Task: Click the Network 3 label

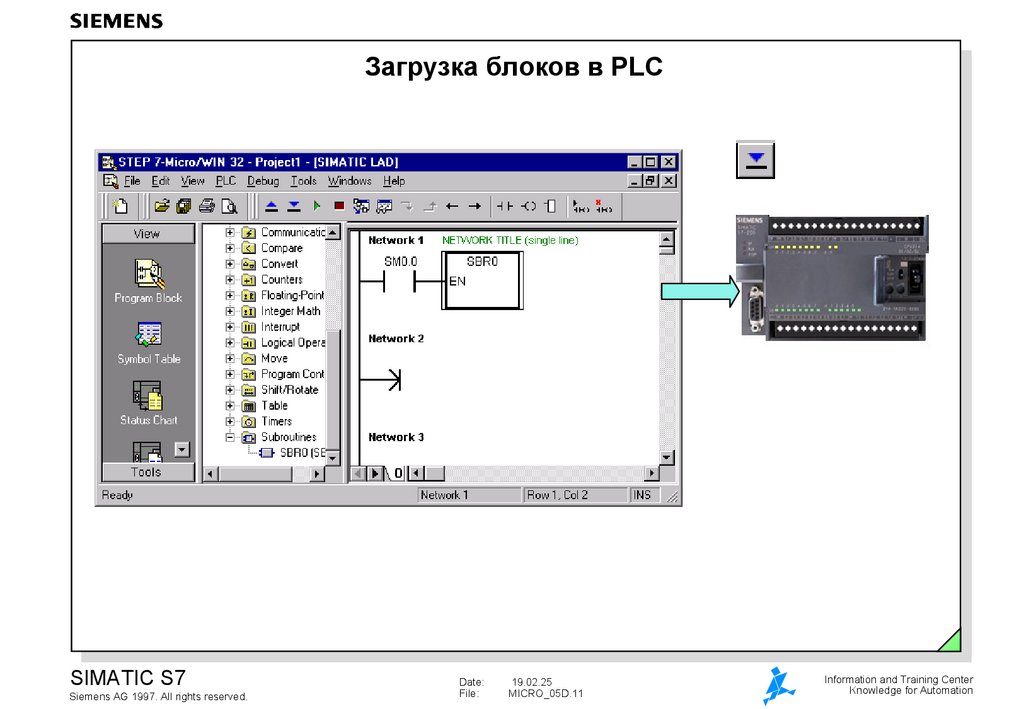Action: click(396, 437)
